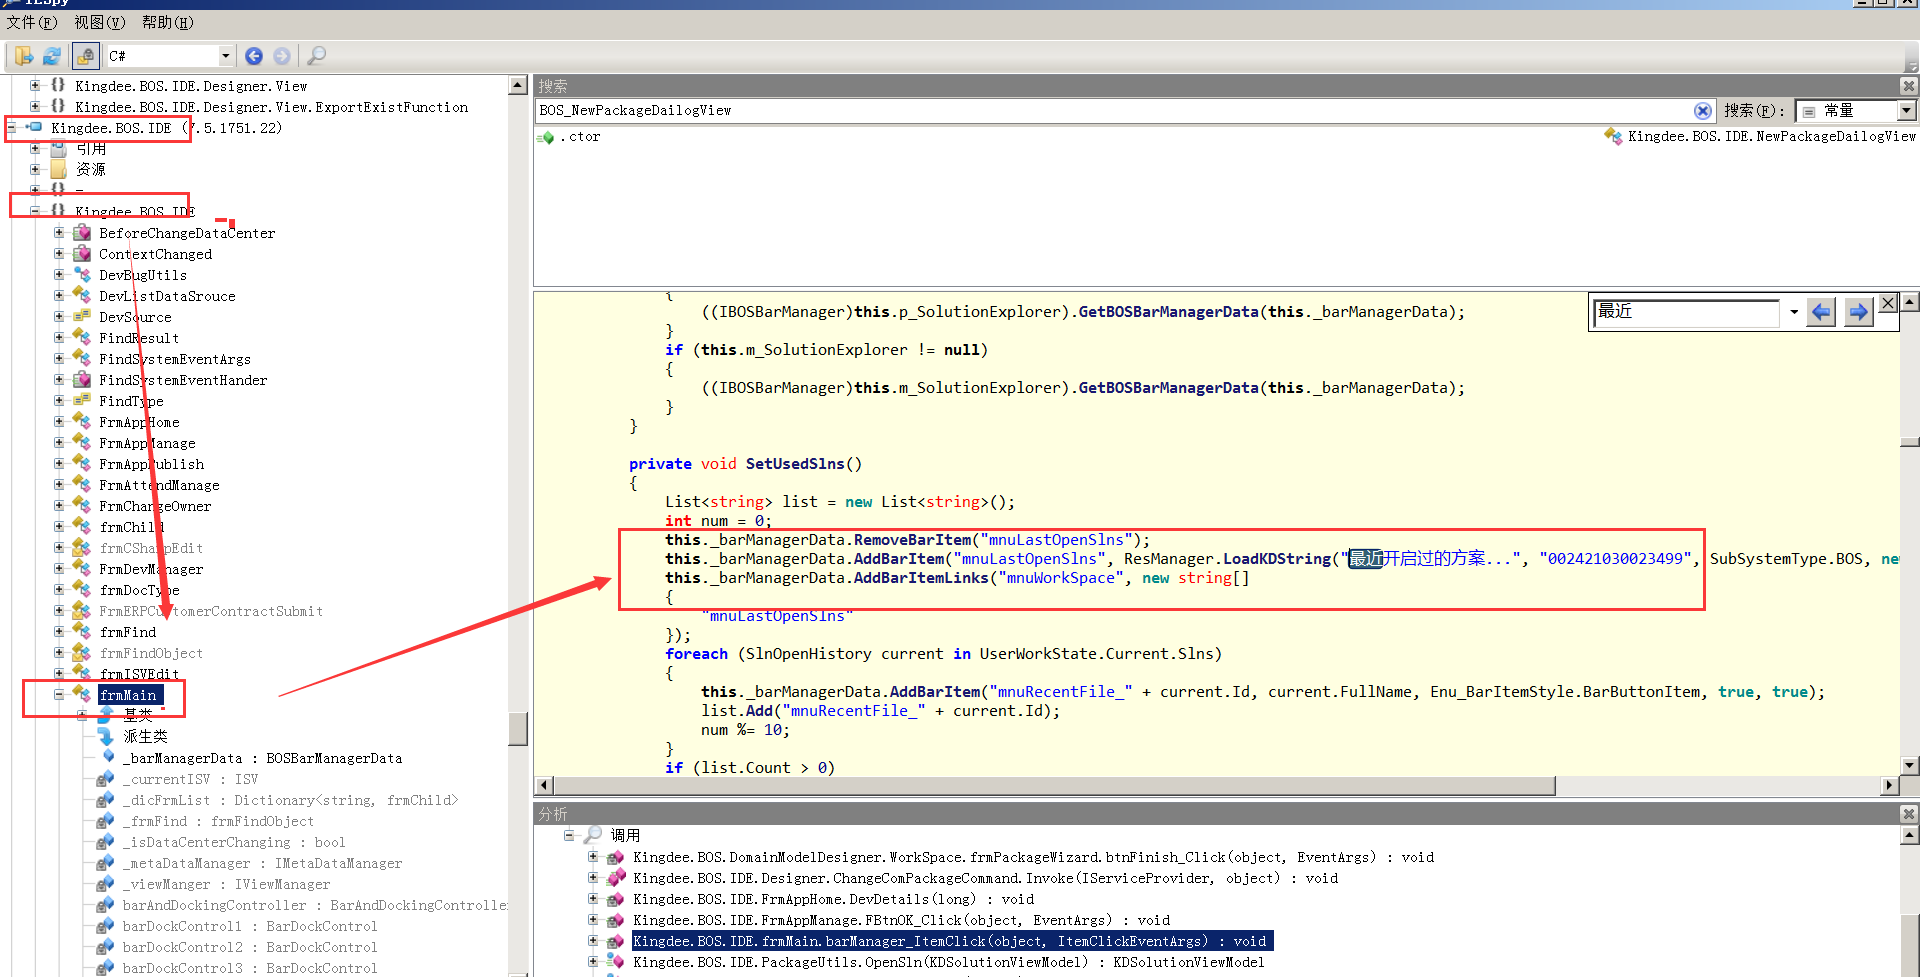
Task: Click the frmCSharpEdit internal class icon
Action: pos(82,547)
